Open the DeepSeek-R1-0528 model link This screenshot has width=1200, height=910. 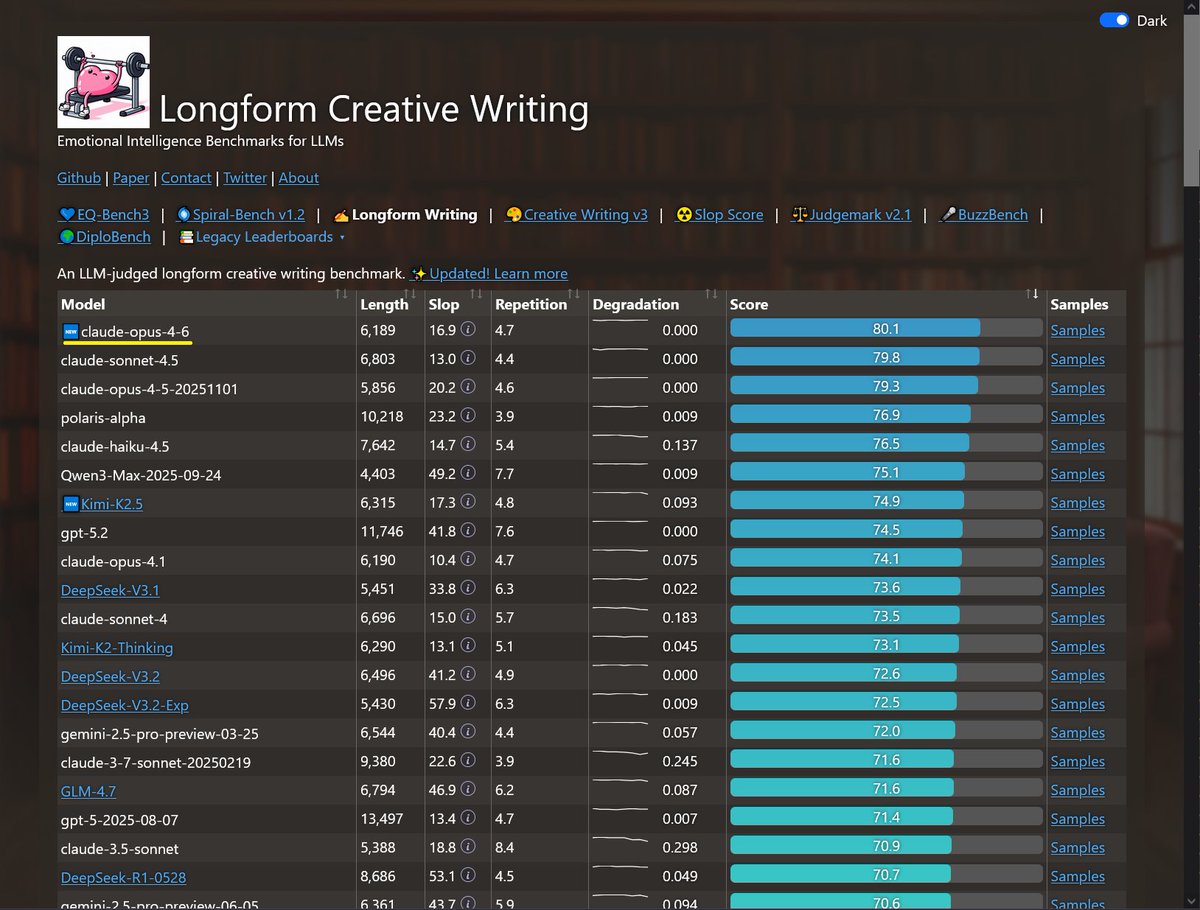(x=124, y=878)
